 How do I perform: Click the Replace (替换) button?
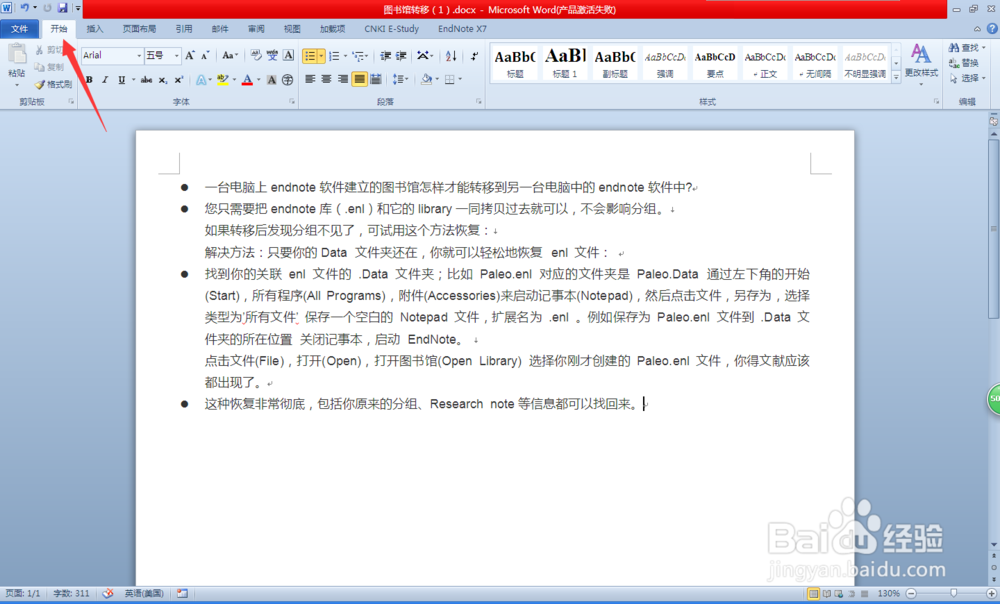pos(964,63)
